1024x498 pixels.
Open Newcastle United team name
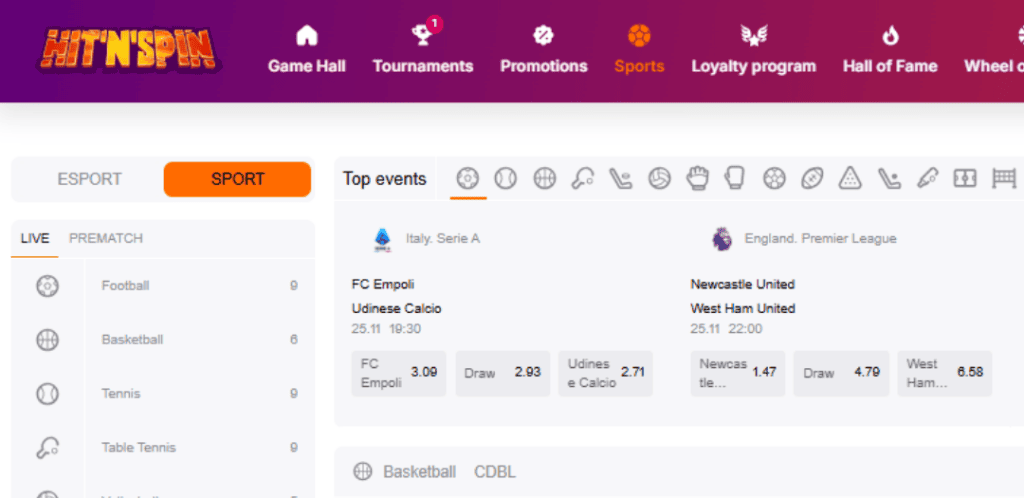pos(743,285)
